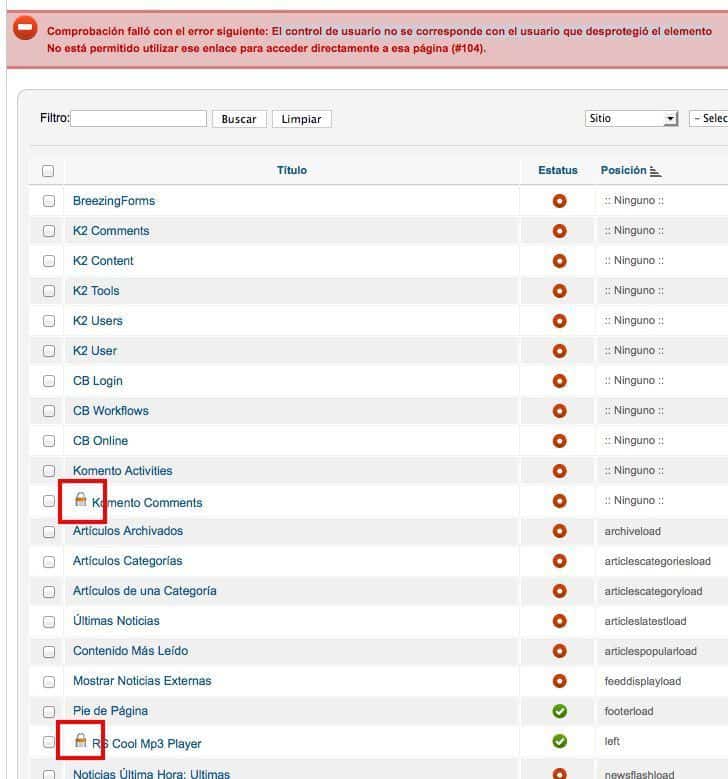Click the red error icon in the alert banner
The height and width of the screenshot is (779, 728).
pos(25,28)
